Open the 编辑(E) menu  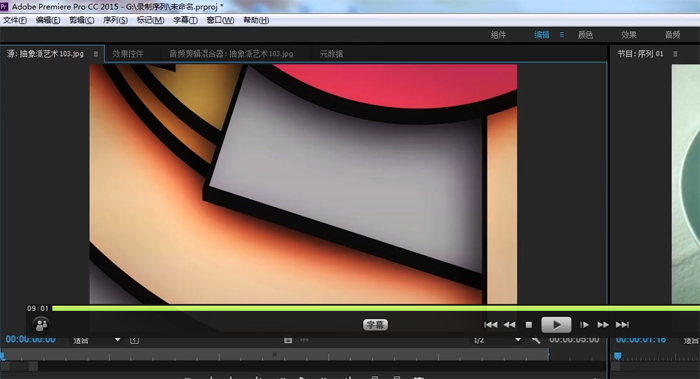point(48,20)
